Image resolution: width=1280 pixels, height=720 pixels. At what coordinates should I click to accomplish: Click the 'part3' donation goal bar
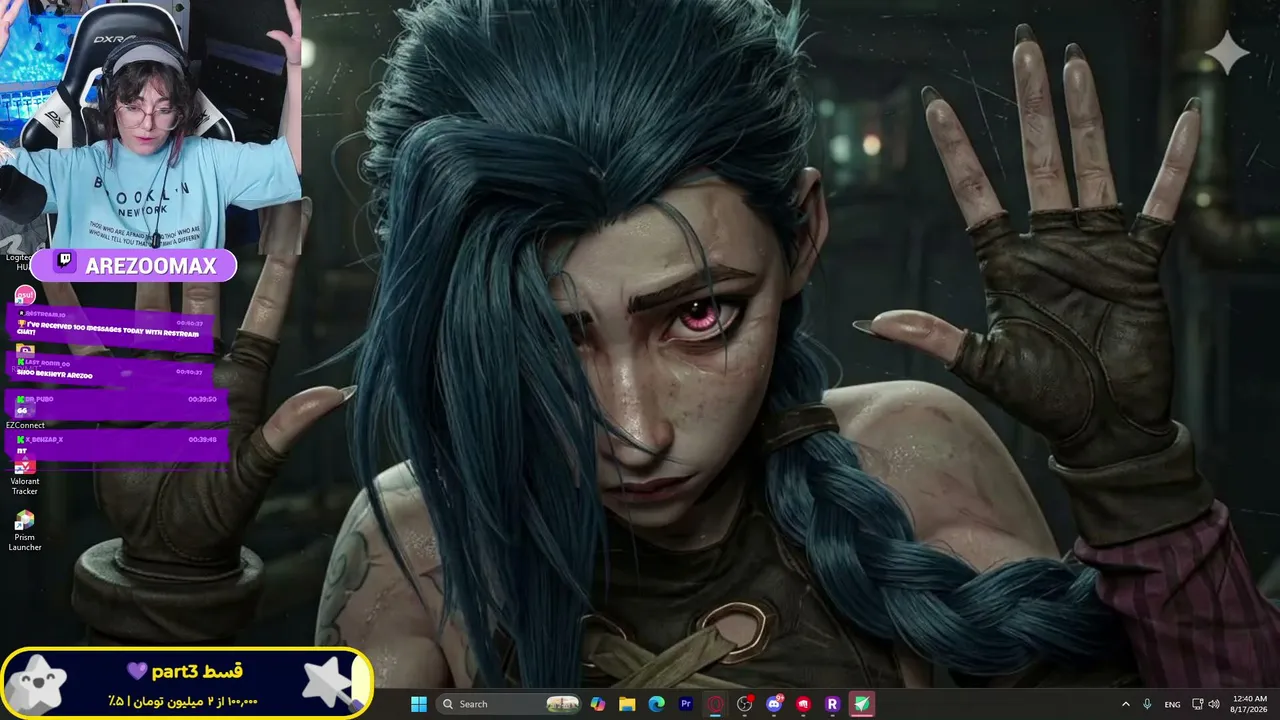[x=187, y=684]
